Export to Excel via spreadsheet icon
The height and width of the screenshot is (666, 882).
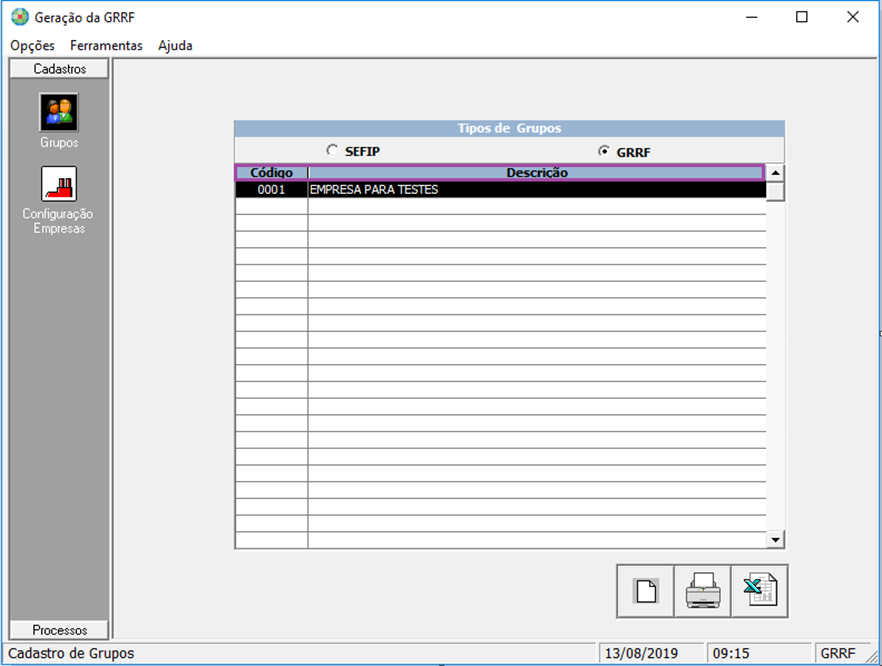(x=759, y=591)
